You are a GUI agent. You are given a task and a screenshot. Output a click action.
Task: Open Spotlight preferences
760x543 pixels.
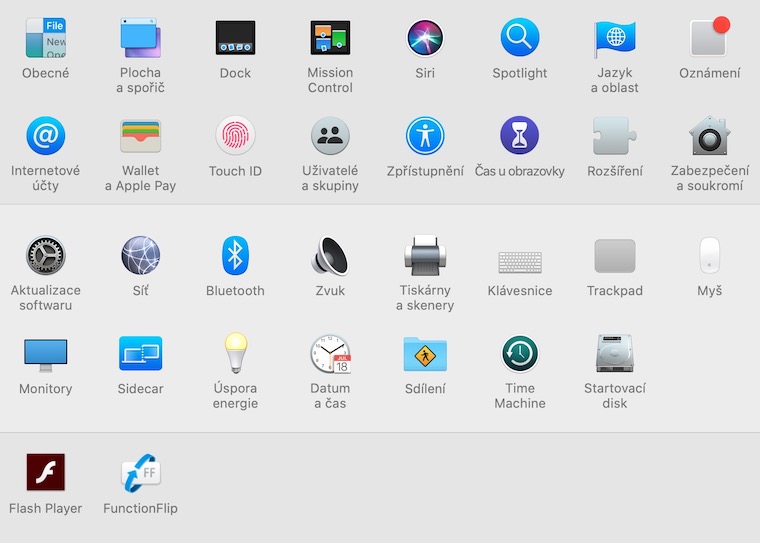(x=520, y=38)
